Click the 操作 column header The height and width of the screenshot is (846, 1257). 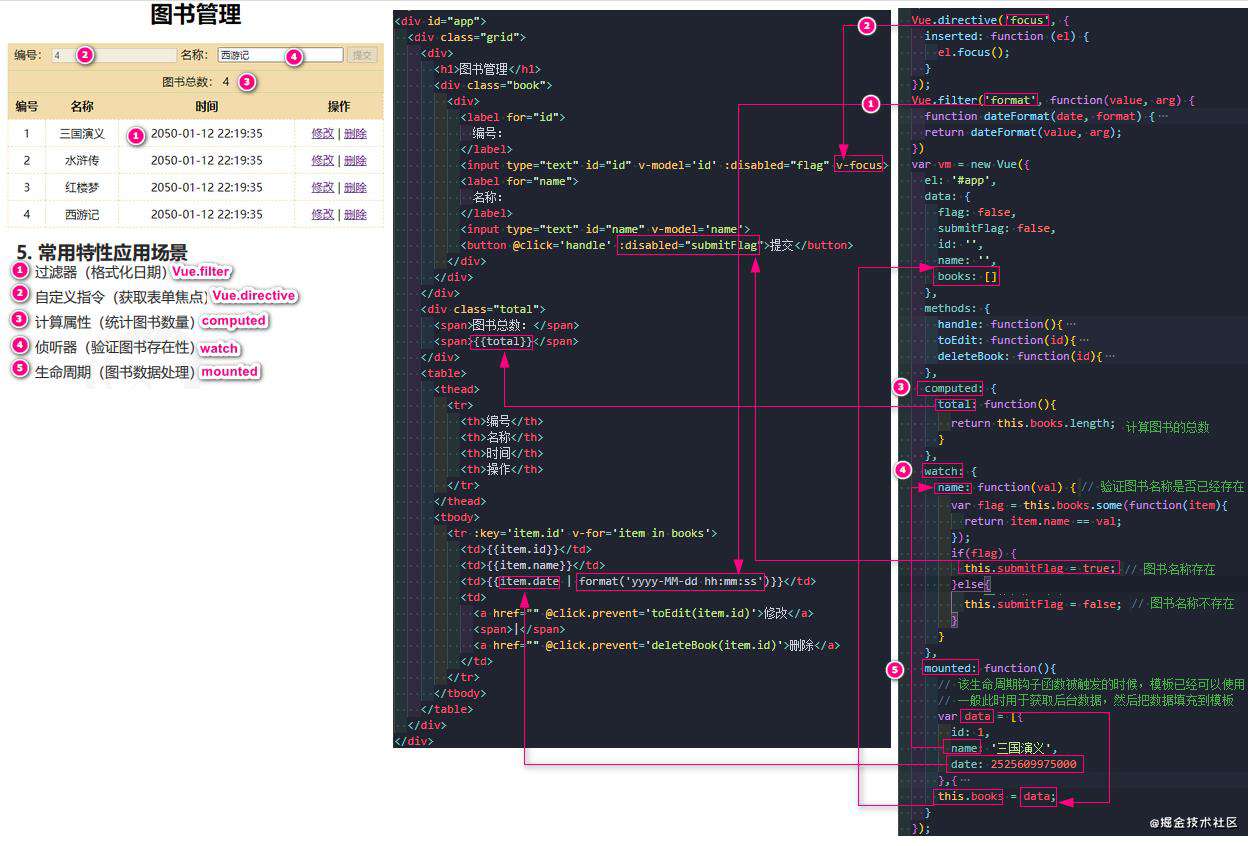point(339,106)
